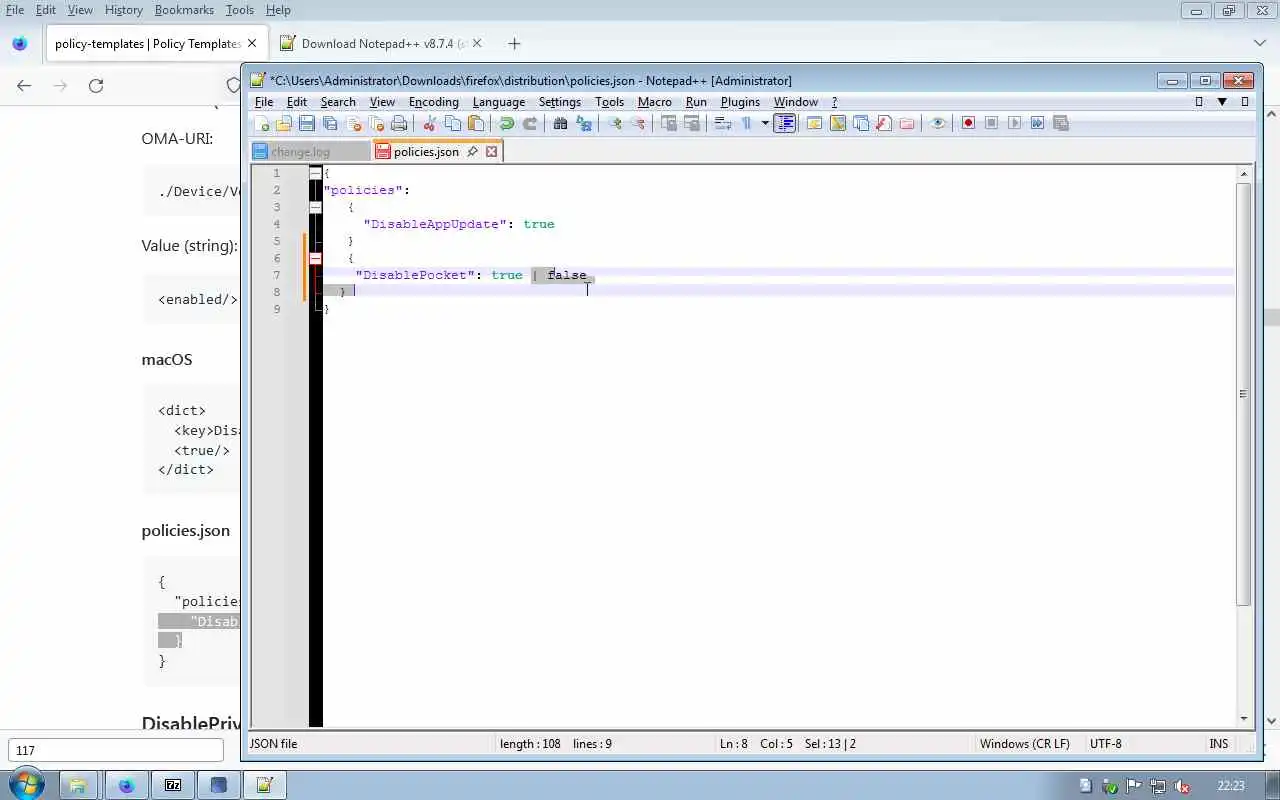Click the 7-Zip taskbar icon
The image size is (1280, 800).
173,785
